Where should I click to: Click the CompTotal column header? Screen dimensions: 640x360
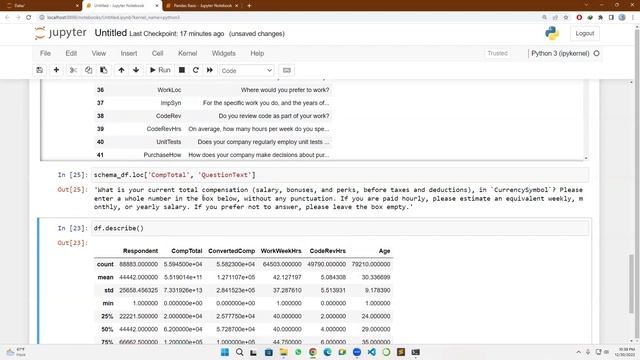[187, 251]
